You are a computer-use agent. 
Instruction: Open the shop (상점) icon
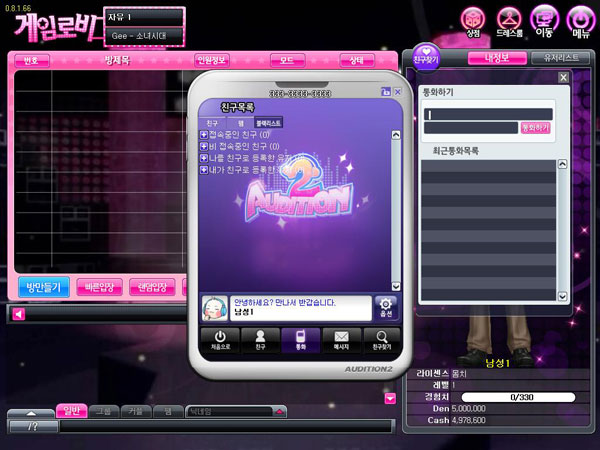tap(473, 19)
